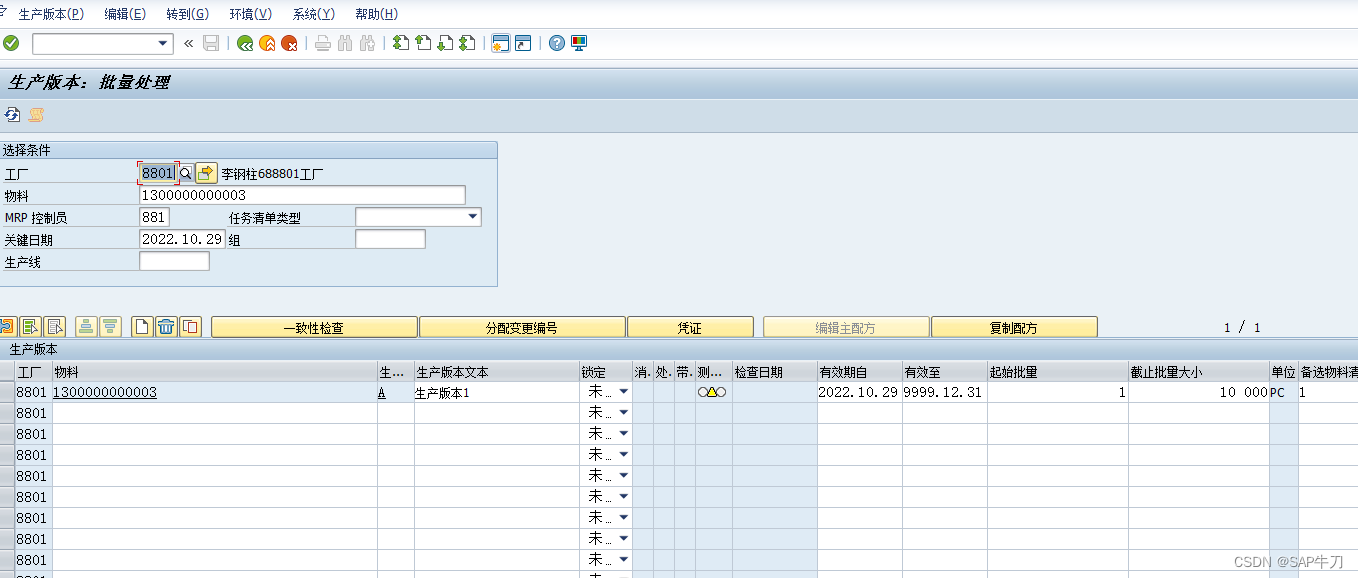Open the 锁定 dropdown in the third table row
The height and width of the screenshot is (578, 1358).
[624, 434]
